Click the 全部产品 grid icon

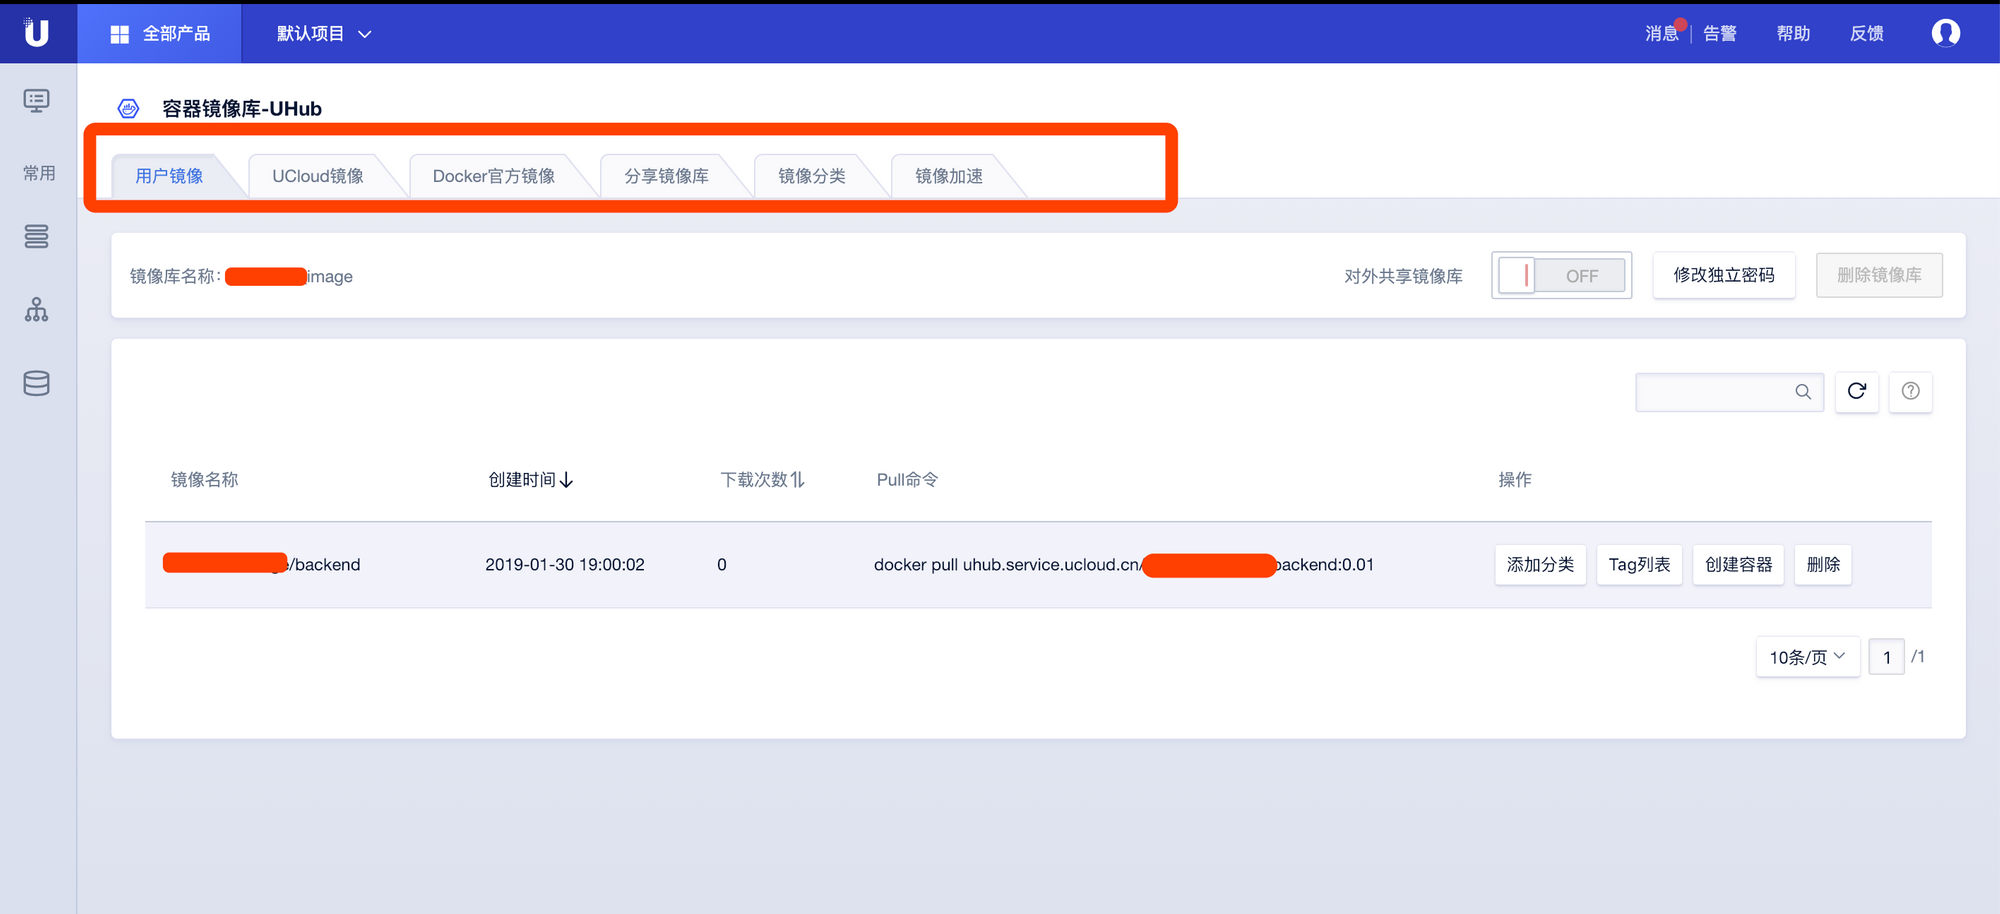[118, 33]
